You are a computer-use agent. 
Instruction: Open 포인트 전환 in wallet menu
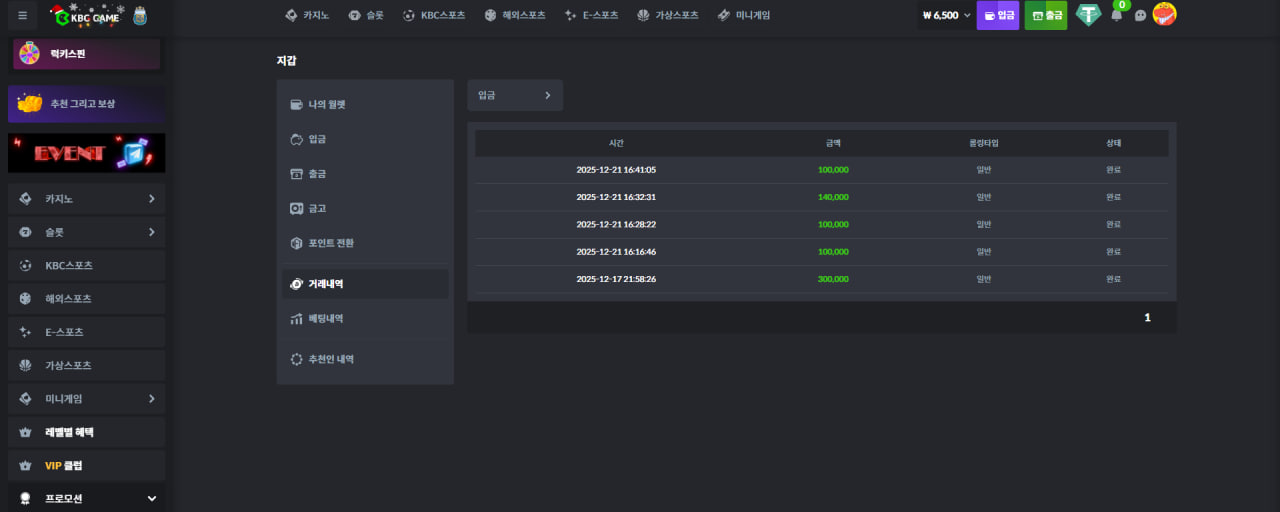(330, 243)
